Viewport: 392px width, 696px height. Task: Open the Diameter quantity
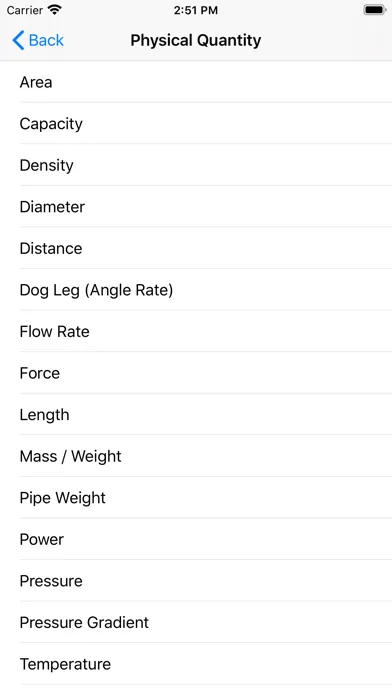click(x=196, y=207)
